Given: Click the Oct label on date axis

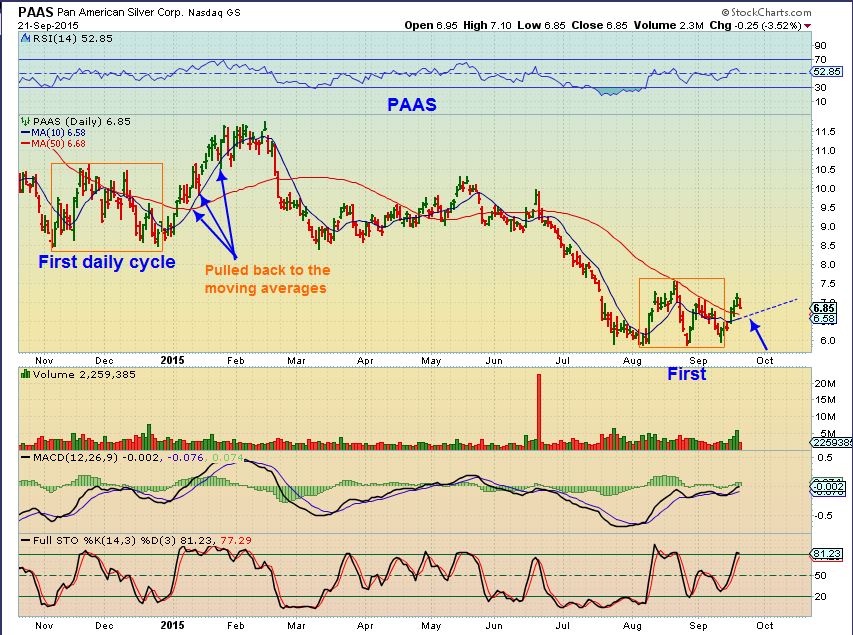Looking at the screenshot, I should point(764,359).
